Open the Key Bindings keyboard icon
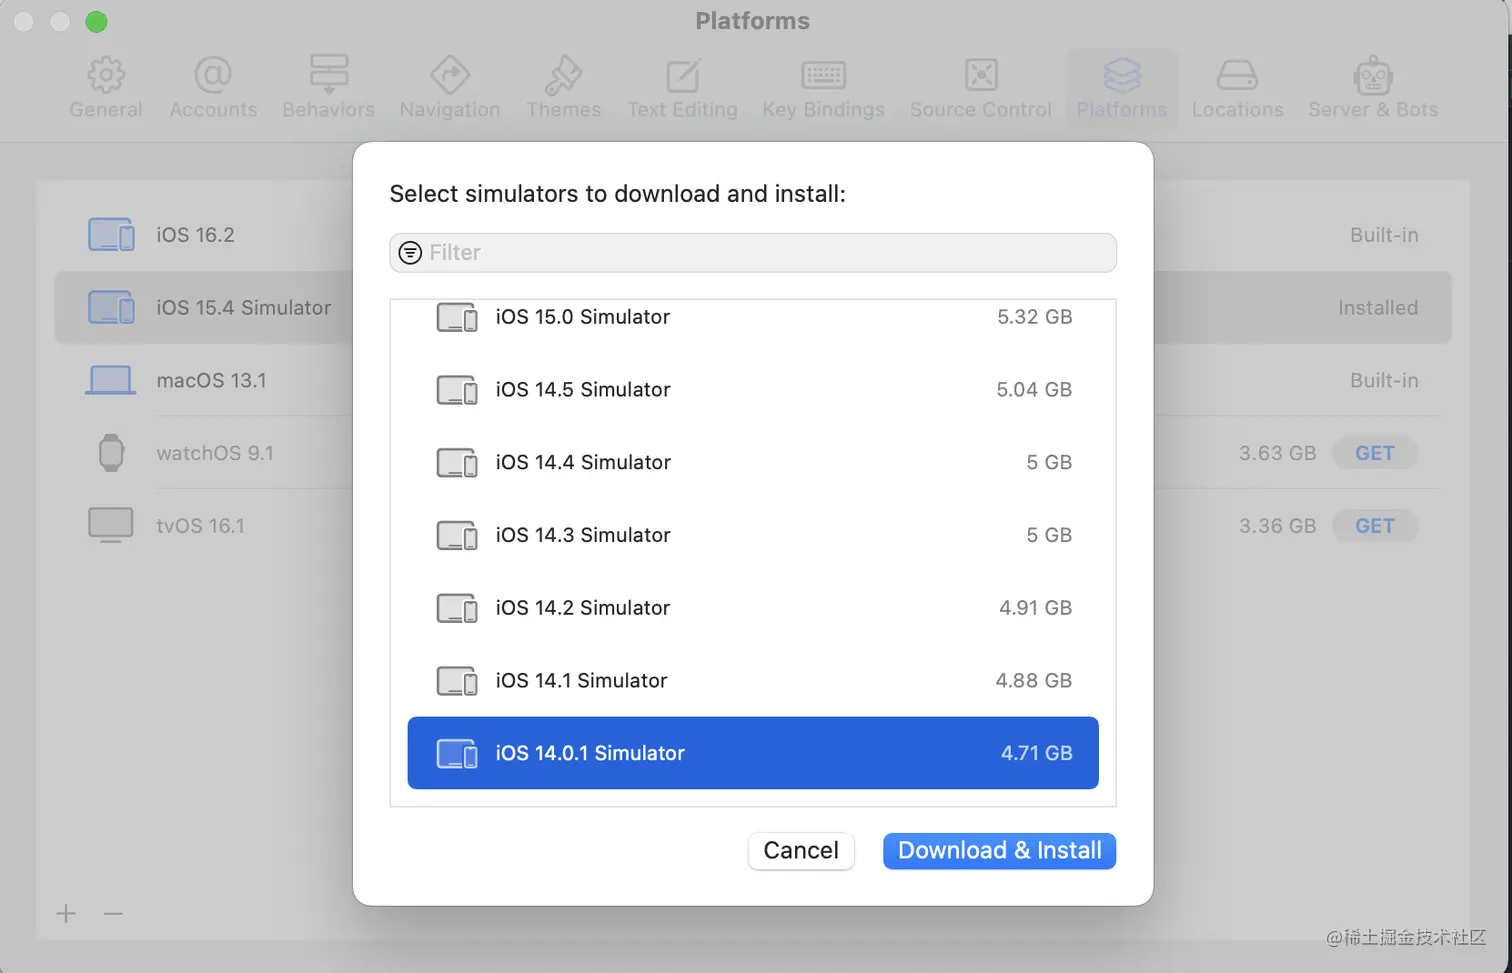 [824, 75]
